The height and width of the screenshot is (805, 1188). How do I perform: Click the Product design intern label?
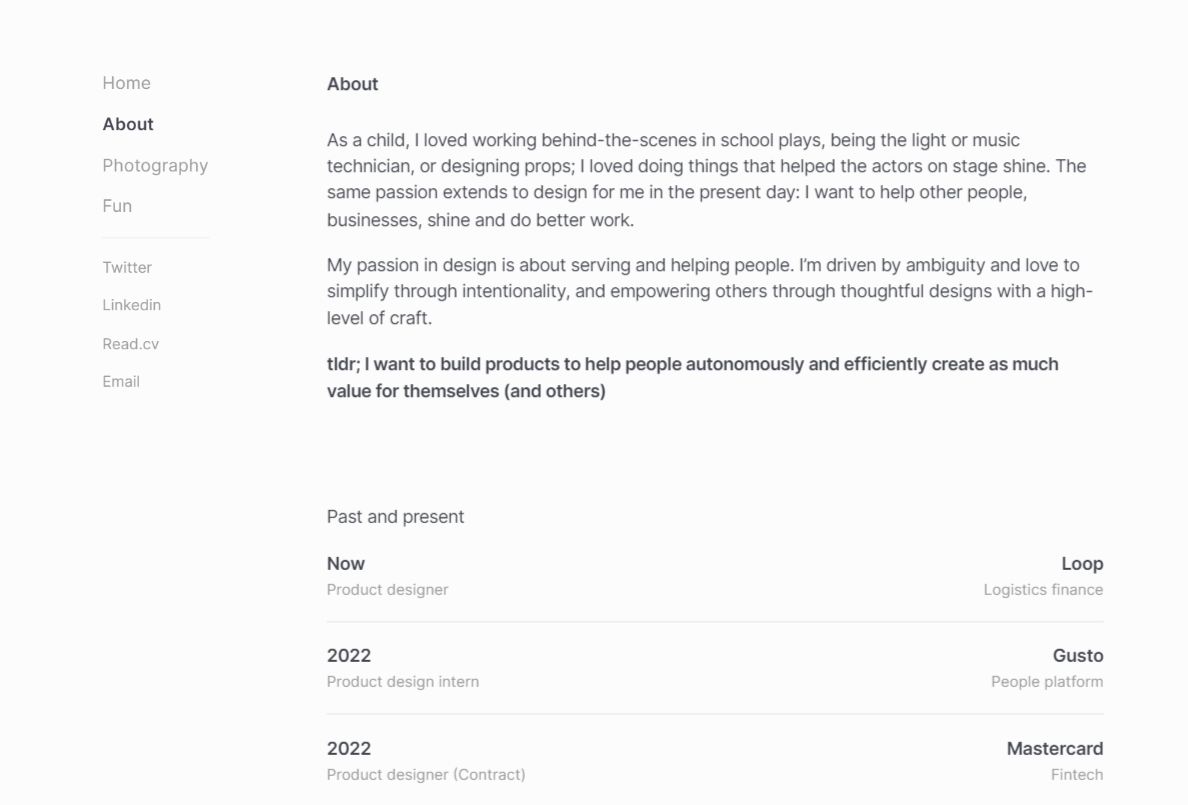pos(402,682)
